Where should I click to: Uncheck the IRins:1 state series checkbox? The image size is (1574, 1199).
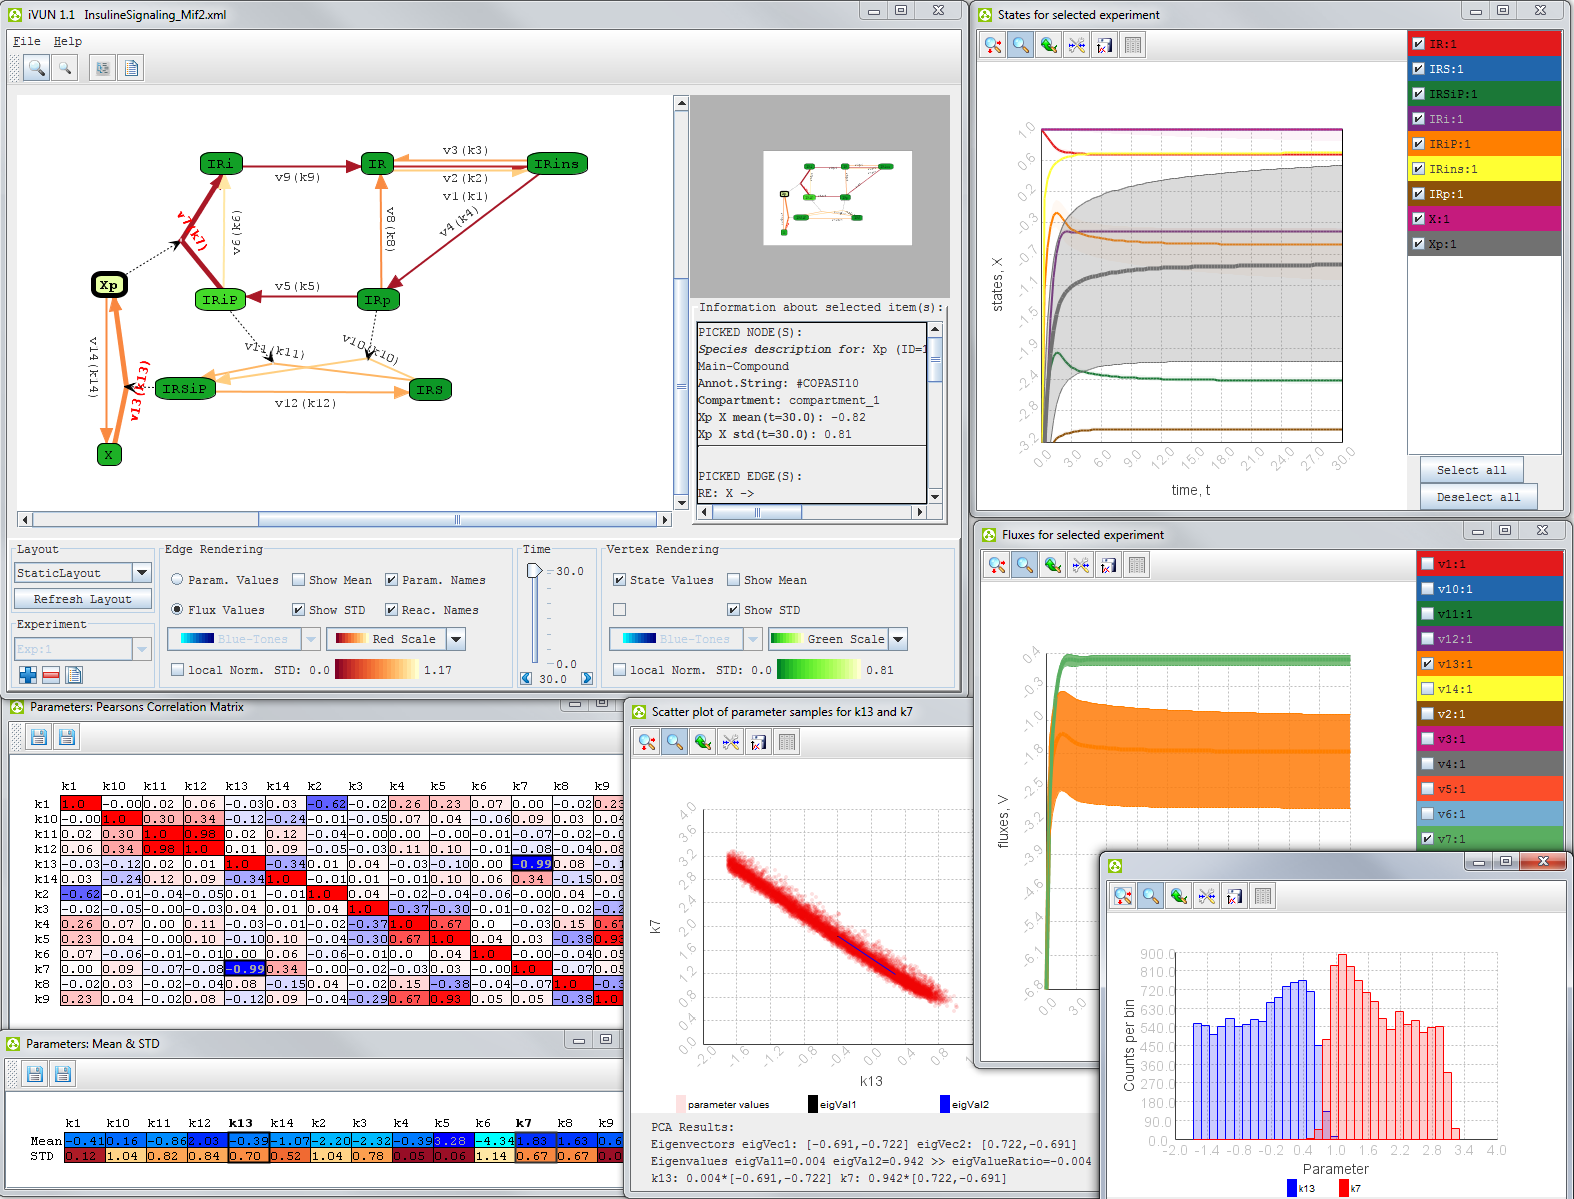[1418, 169]
